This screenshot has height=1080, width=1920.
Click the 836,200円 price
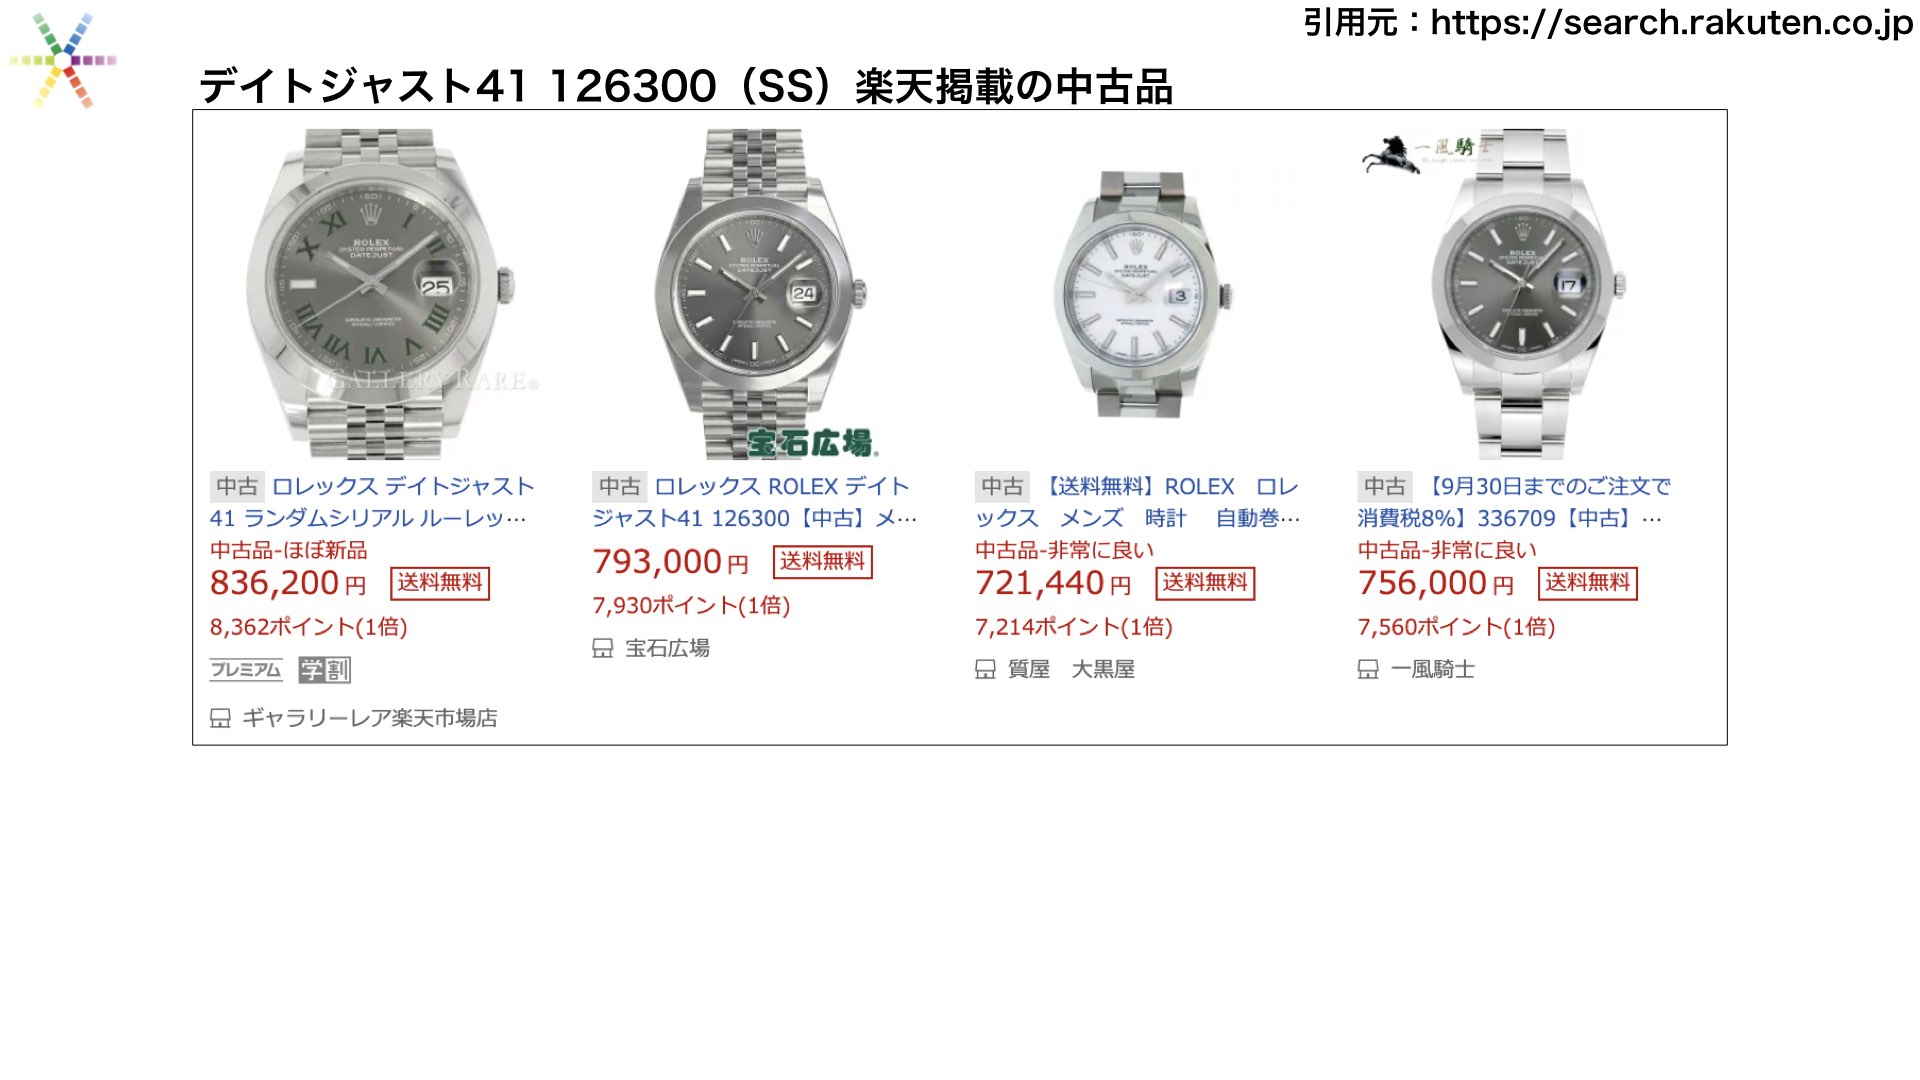coord(288,583)
